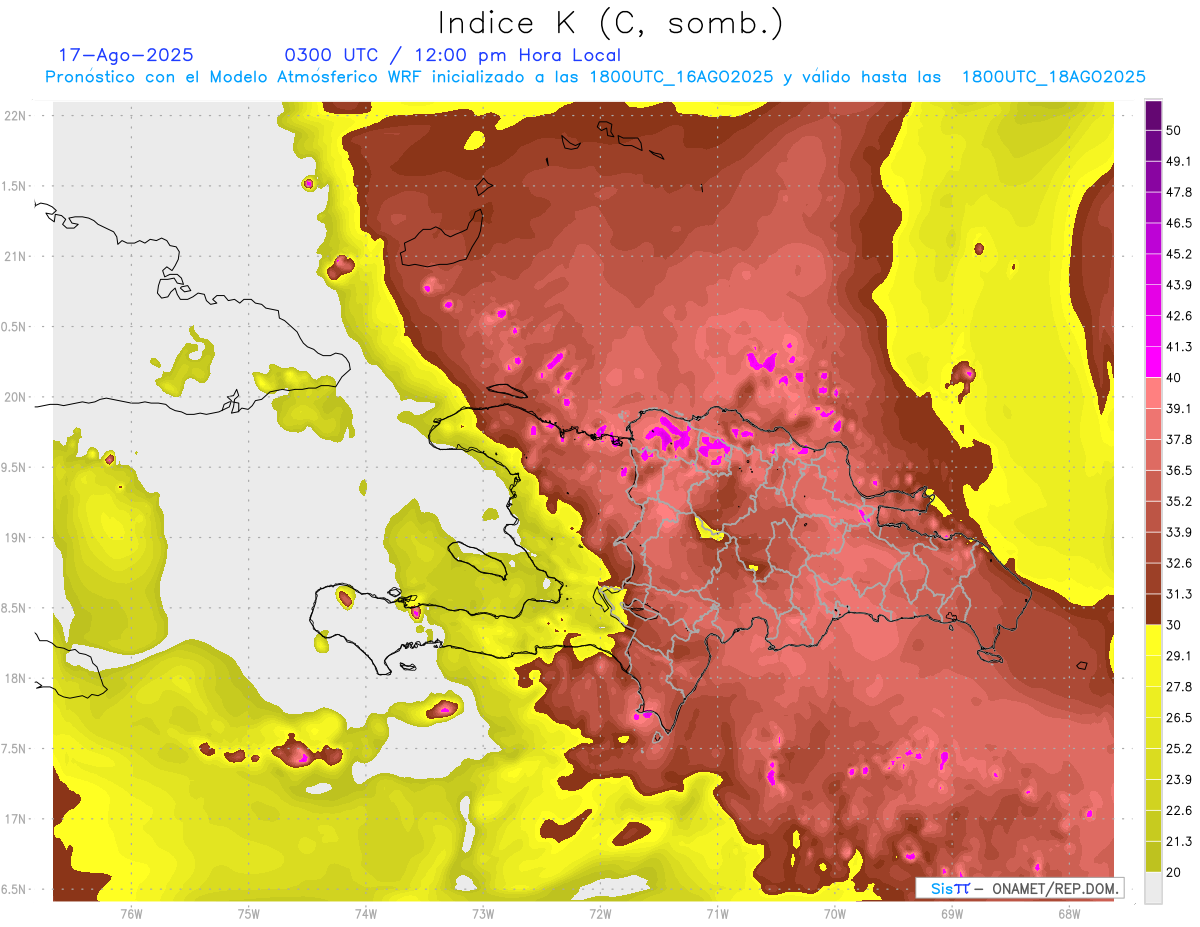Click the "39.1" color scale value
Image resolution: width=1200 pixels, height=927 pixels.
(x=1179, y=409)
